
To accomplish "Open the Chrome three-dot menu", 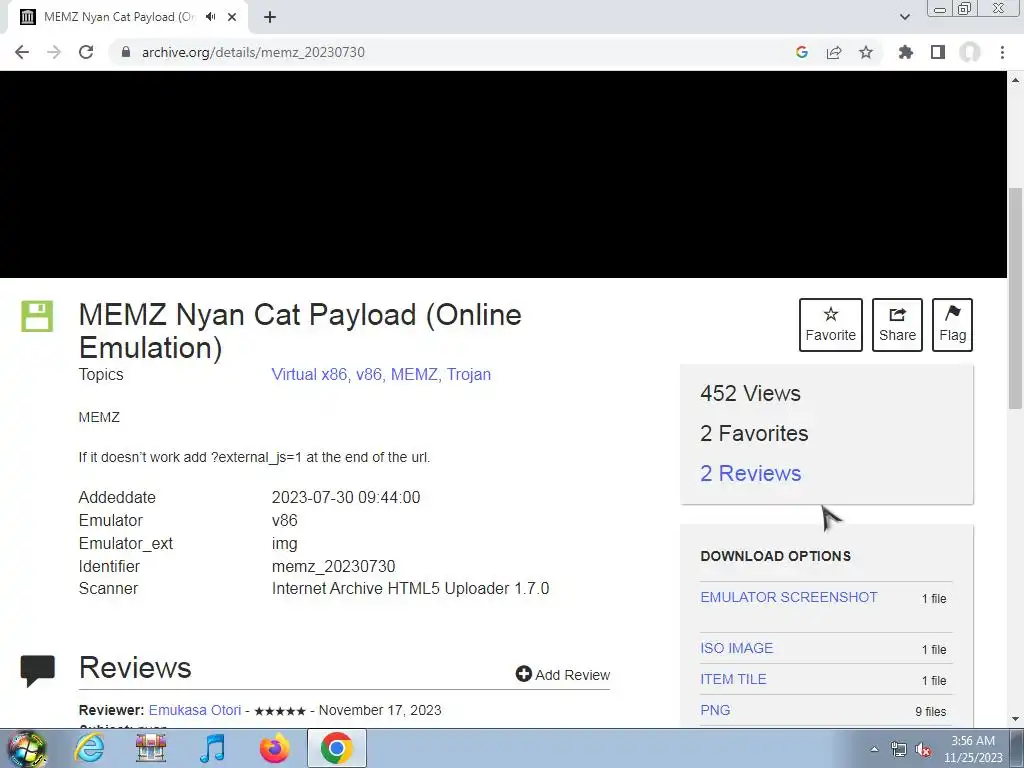I will click(1002, 52).
